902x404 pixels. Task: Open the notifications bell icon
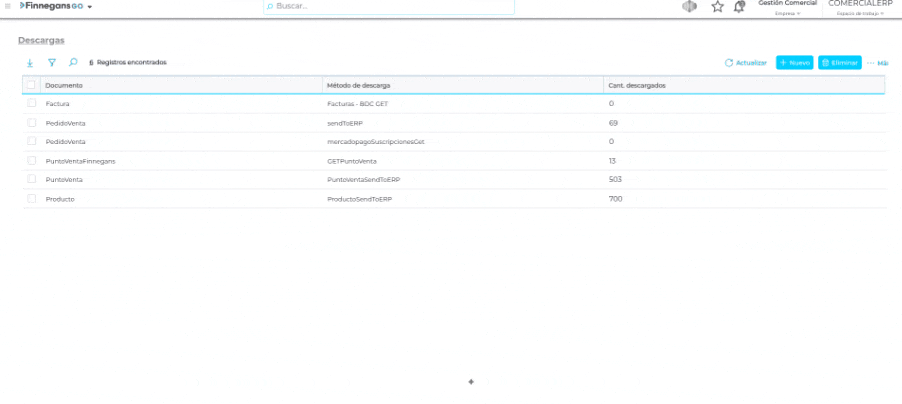740,7
